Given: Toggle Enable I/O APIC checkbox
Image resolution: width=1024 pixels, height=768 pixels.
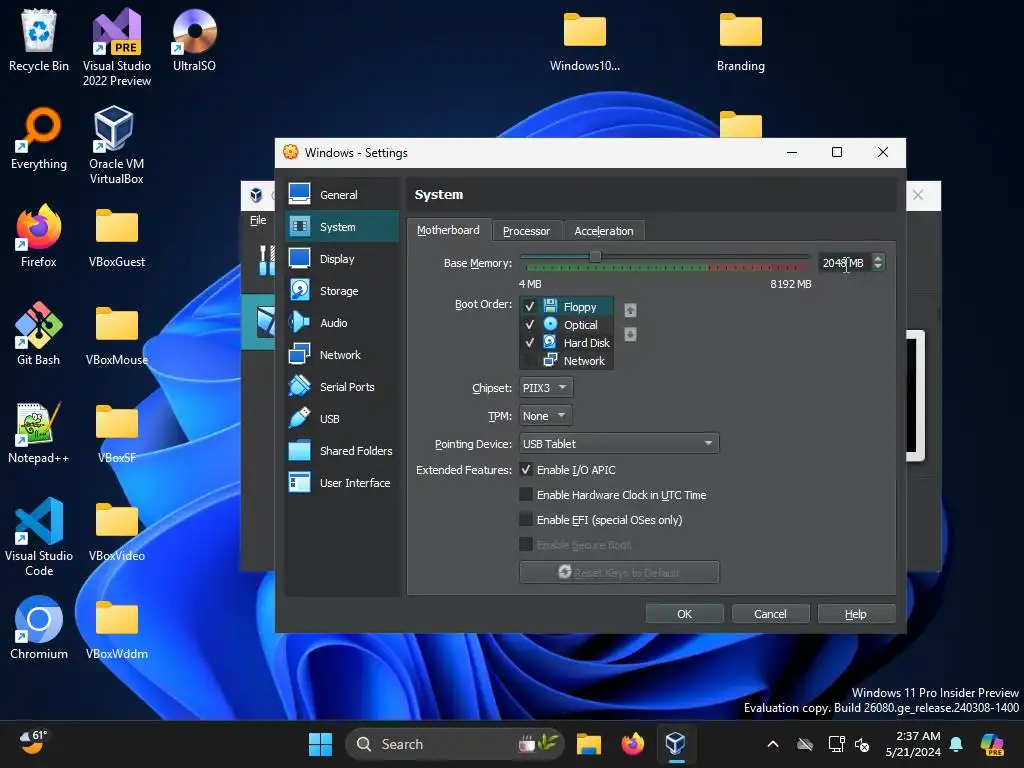Looking at the screenshot, I should (x=526, y=470).
